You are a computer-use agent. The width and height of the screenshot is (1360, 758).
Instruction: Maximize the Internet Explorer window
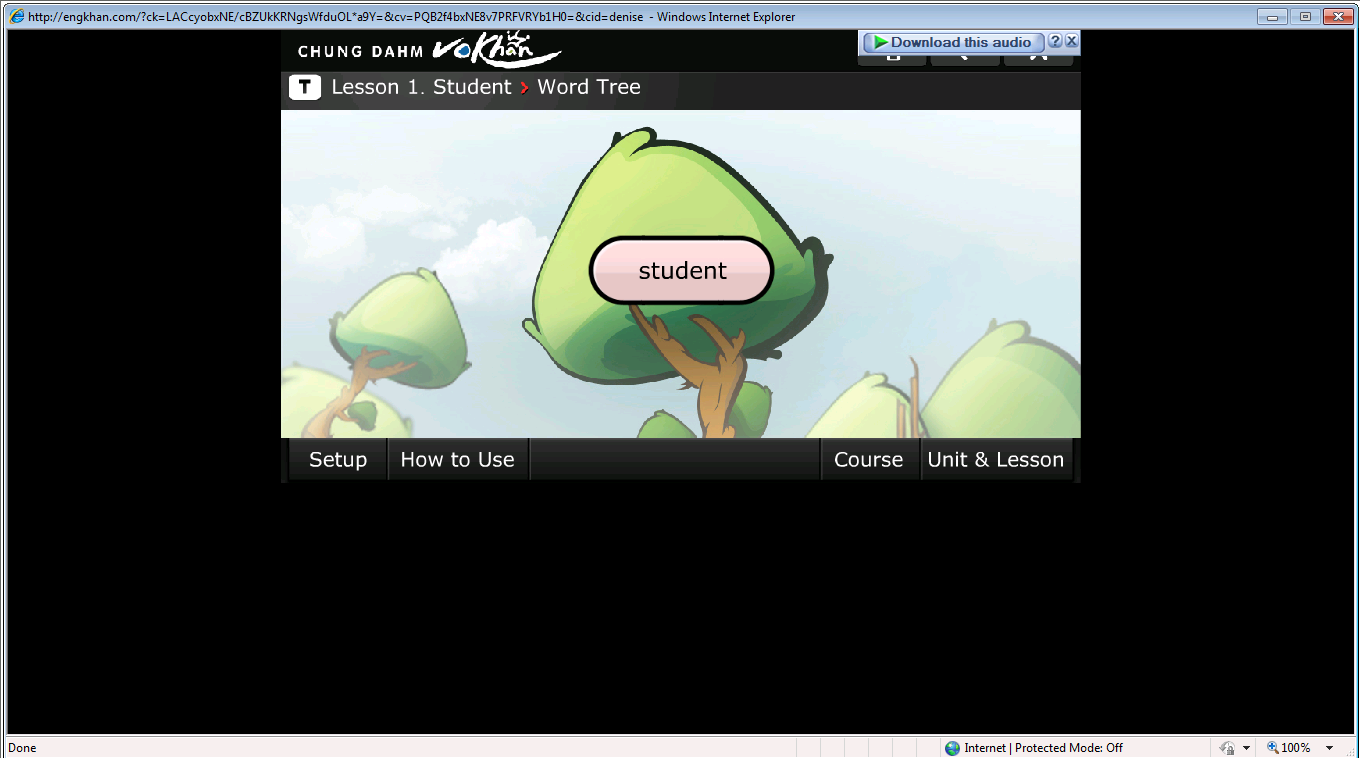pos(1304,16)
